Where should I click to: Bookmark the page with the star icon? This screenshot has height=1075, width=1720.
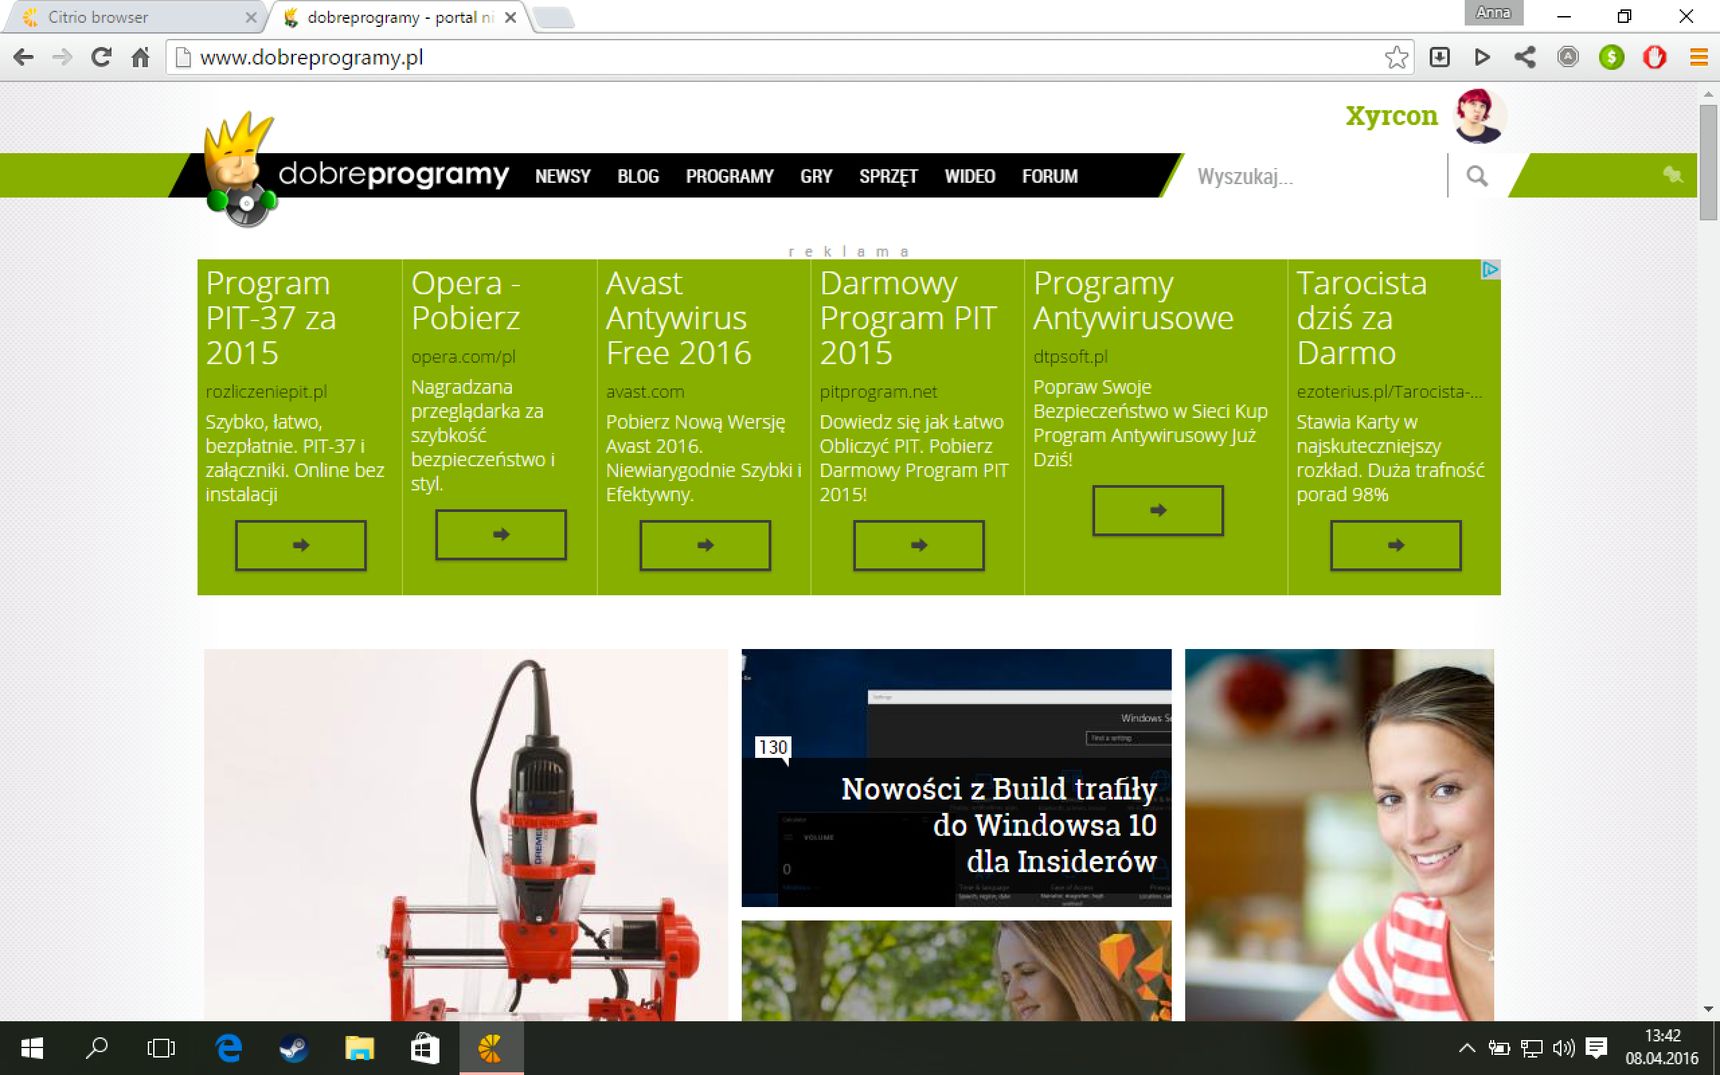pyautogui.click(x=1396, y=57)
